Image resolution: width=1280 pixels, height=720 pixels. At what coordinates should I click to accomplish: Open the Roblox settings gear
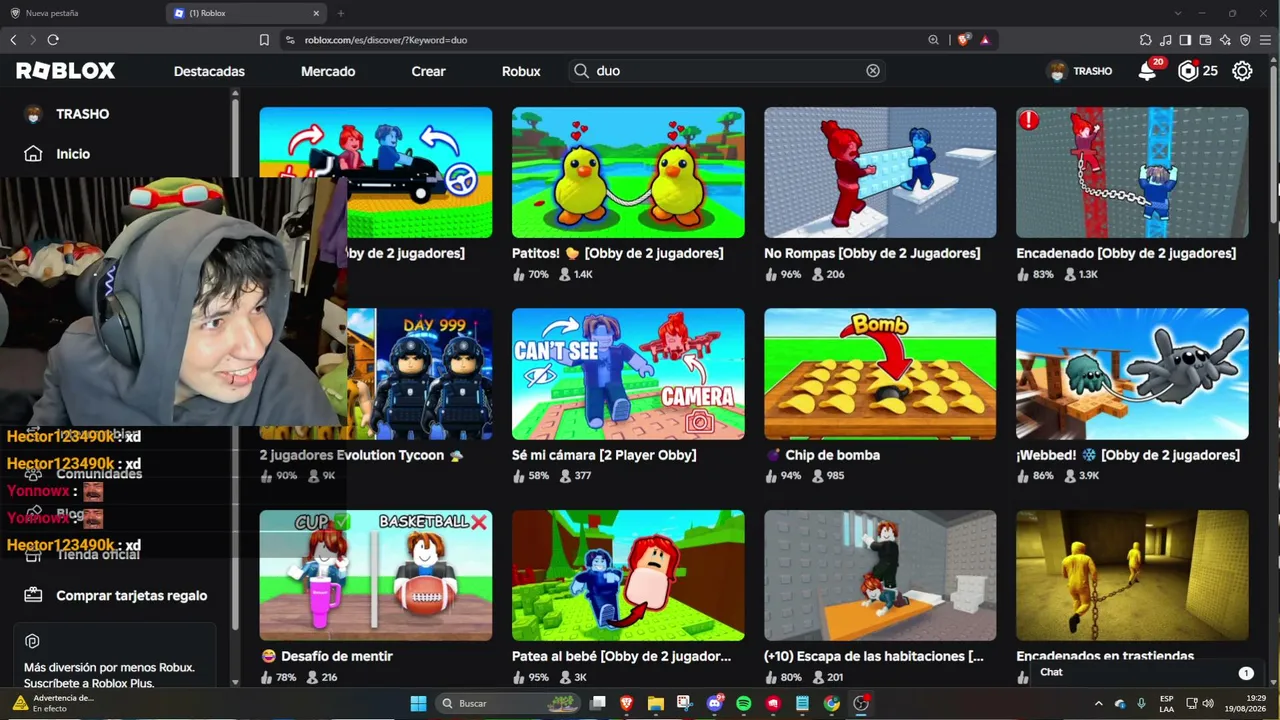click(1242, 71)
